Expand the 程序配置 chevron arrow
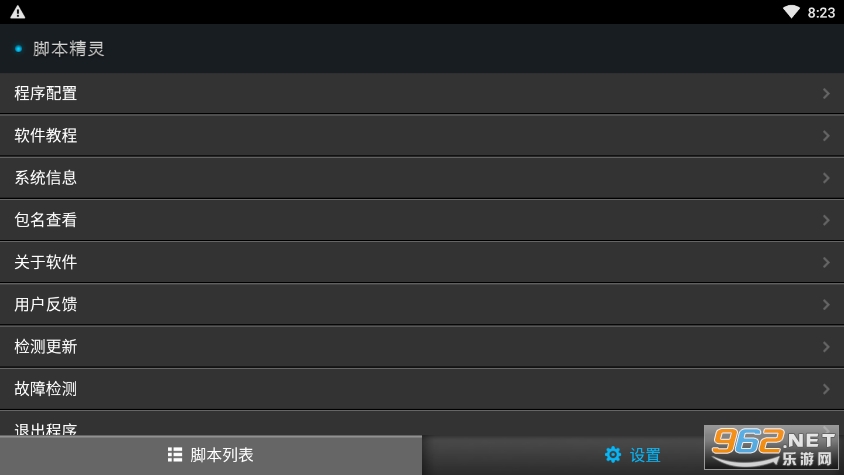844x475 pixels. [x=826, y=94]
